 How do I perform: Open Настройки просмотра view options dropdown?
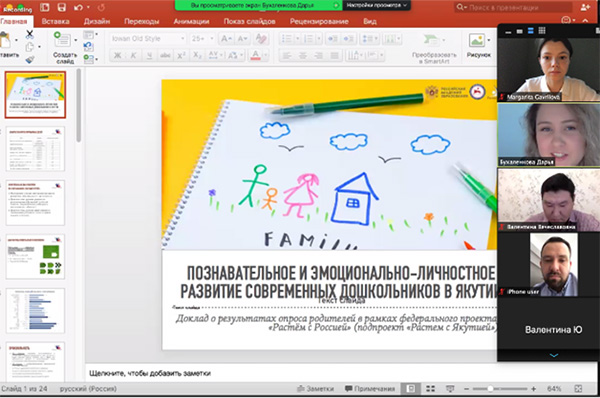(377, 5)
